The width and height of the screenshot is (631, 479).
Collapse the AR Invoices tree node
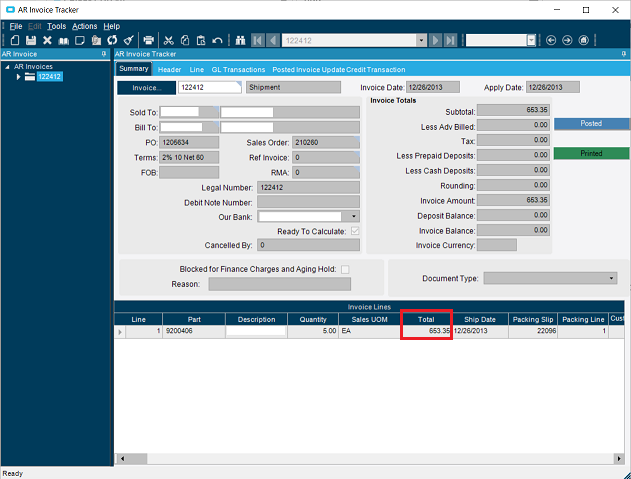[7, 67]
